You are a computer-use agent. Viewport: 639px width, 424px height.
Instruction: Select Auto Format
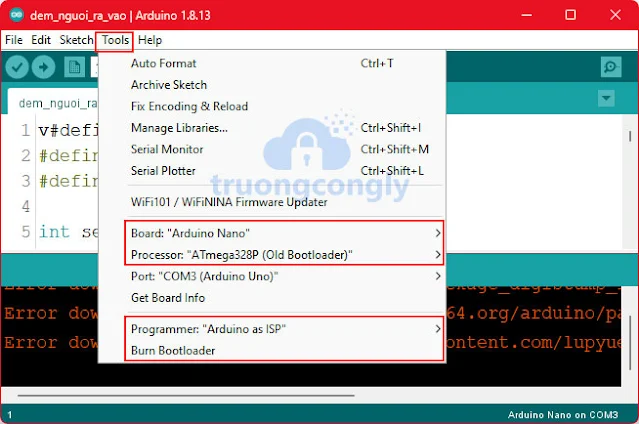[x=272, y=64]
